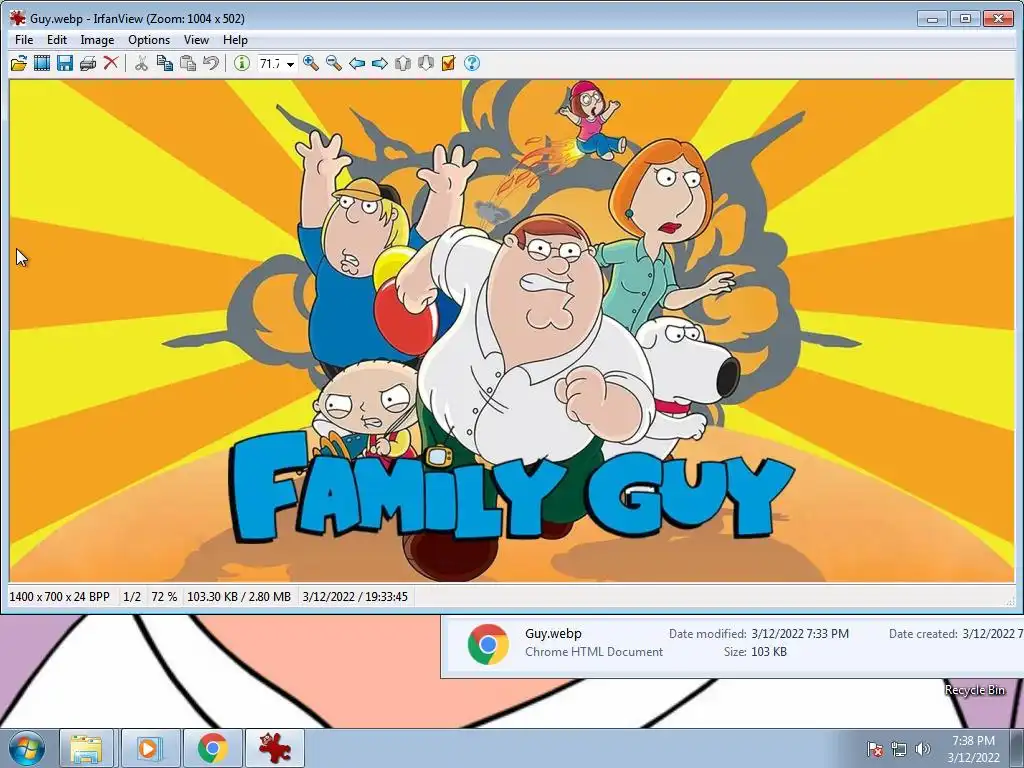
Task: Cut selection with the scissors icon
Action: [x=141, y=63]
